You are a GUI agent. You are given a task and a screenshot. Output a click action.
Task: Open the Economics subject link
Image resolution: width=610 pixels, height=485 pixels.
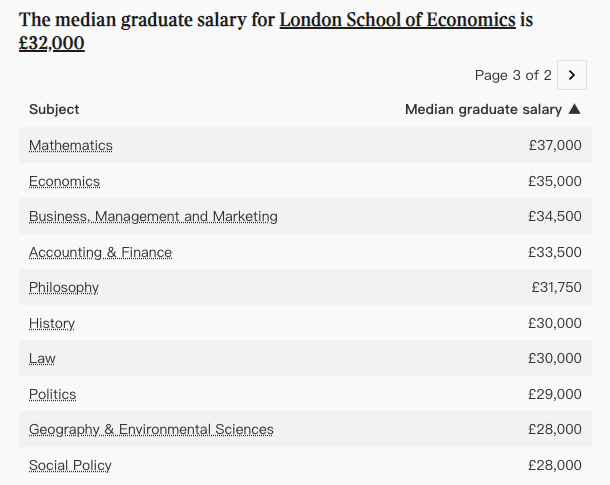pyautogui.click(x=65, y=181)
